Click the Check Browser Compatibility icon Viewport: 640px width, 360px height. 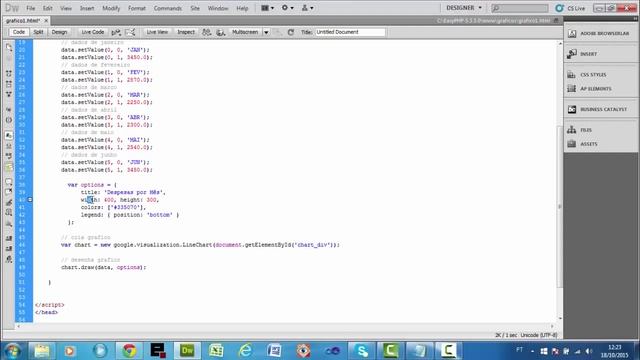(130, 32)
